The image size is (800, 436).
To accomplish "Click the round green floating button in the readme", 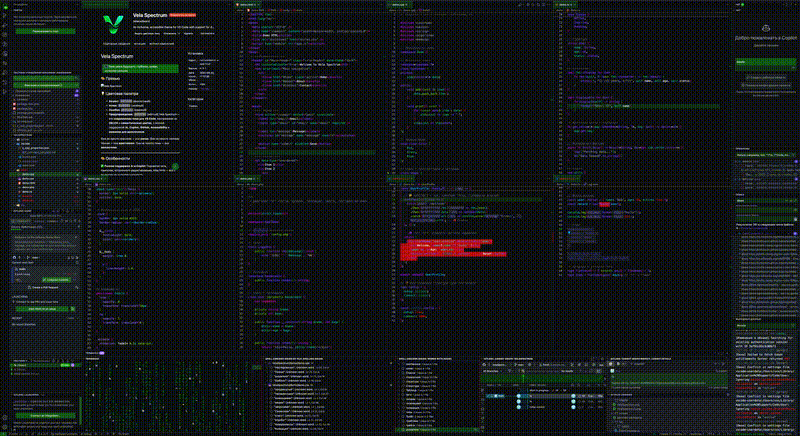I will pyautogui.click(x=175, y=166).
